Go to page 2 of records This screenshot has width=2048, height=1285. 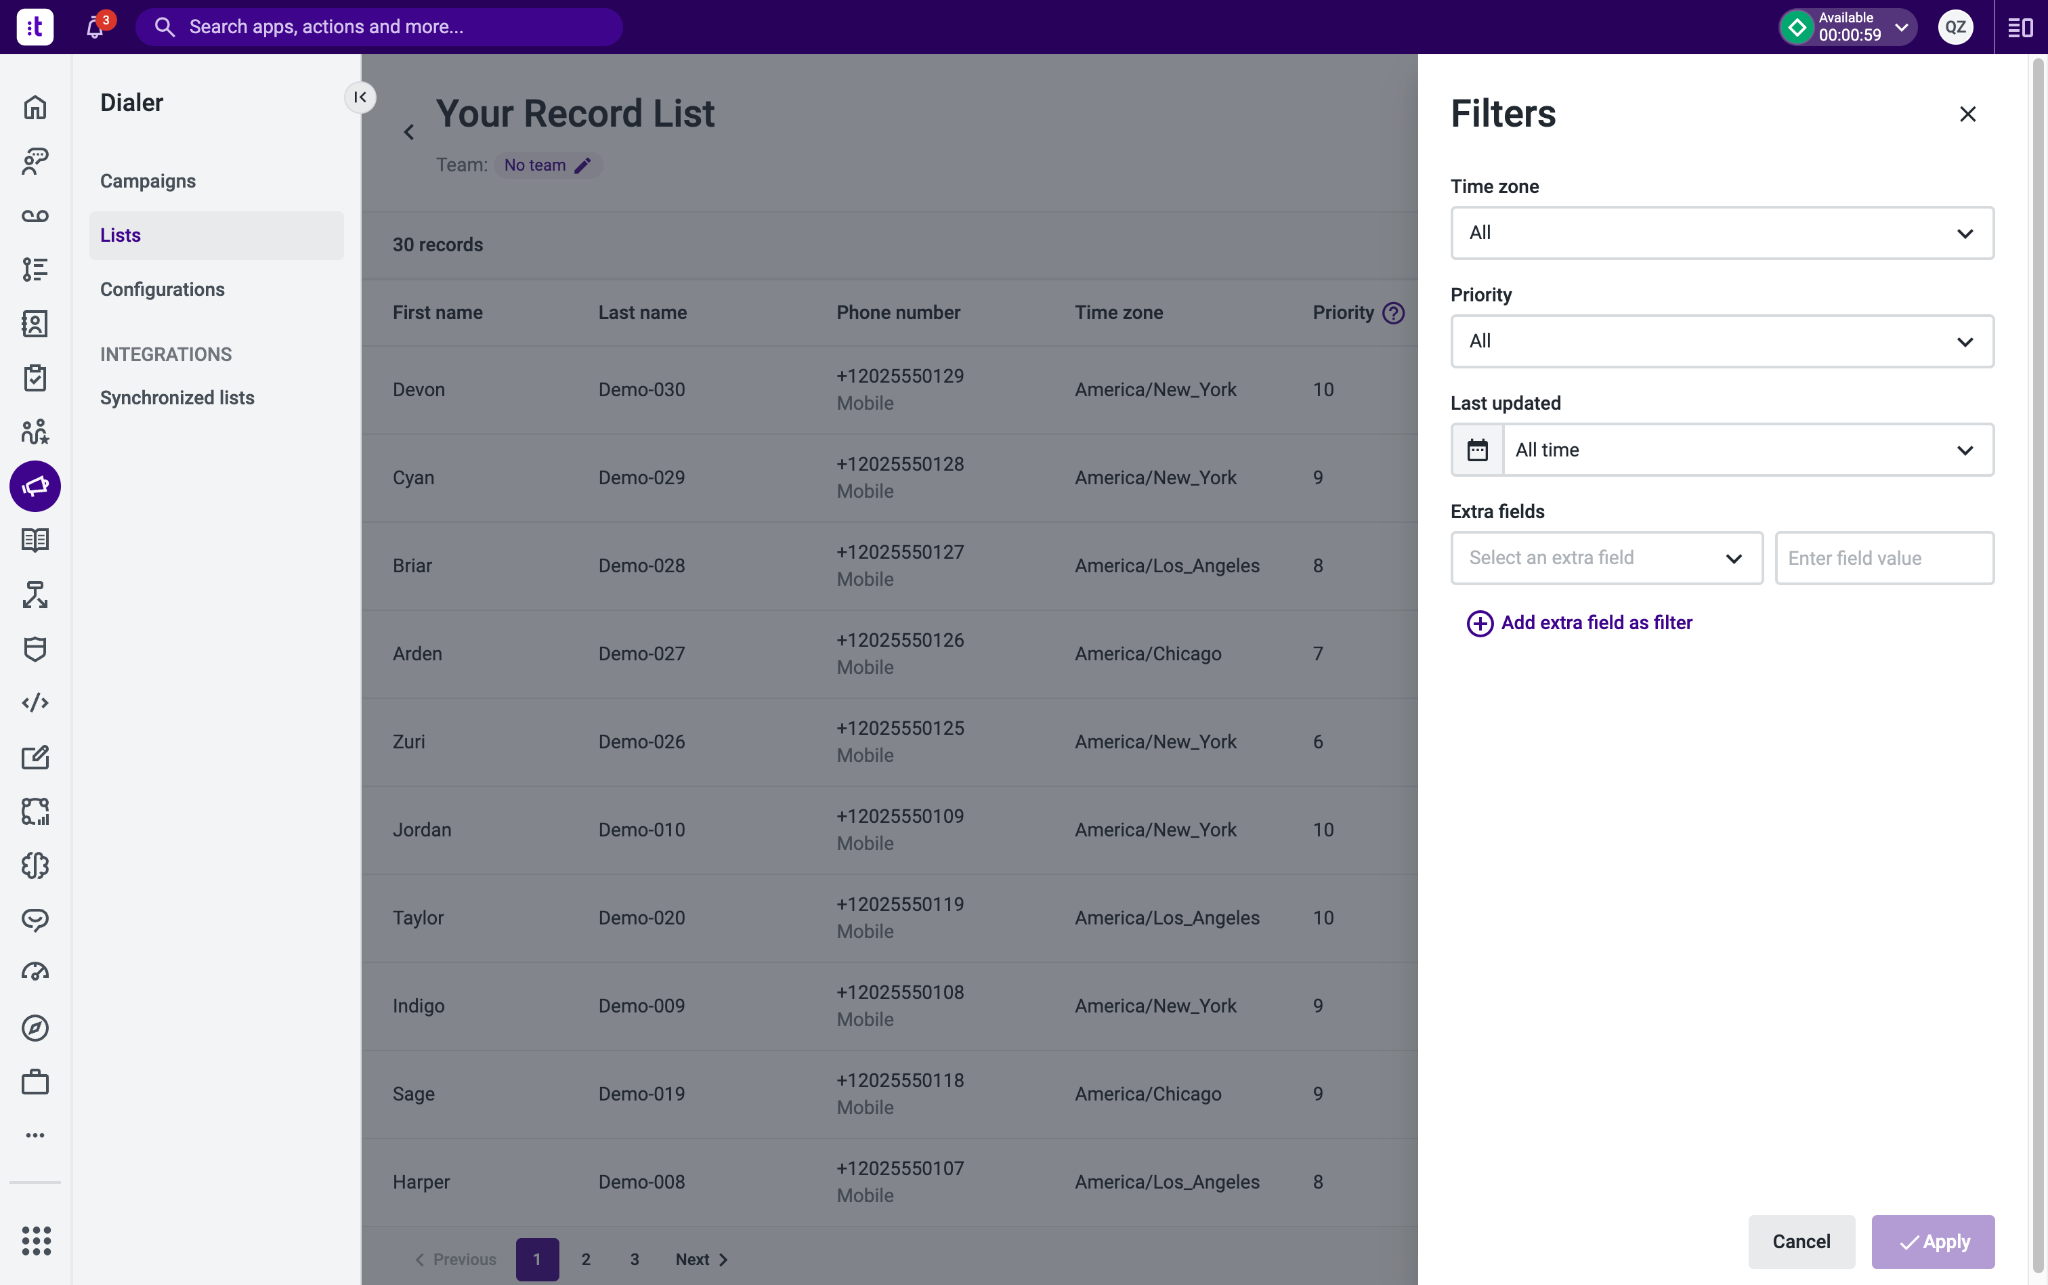(586, 1259)
